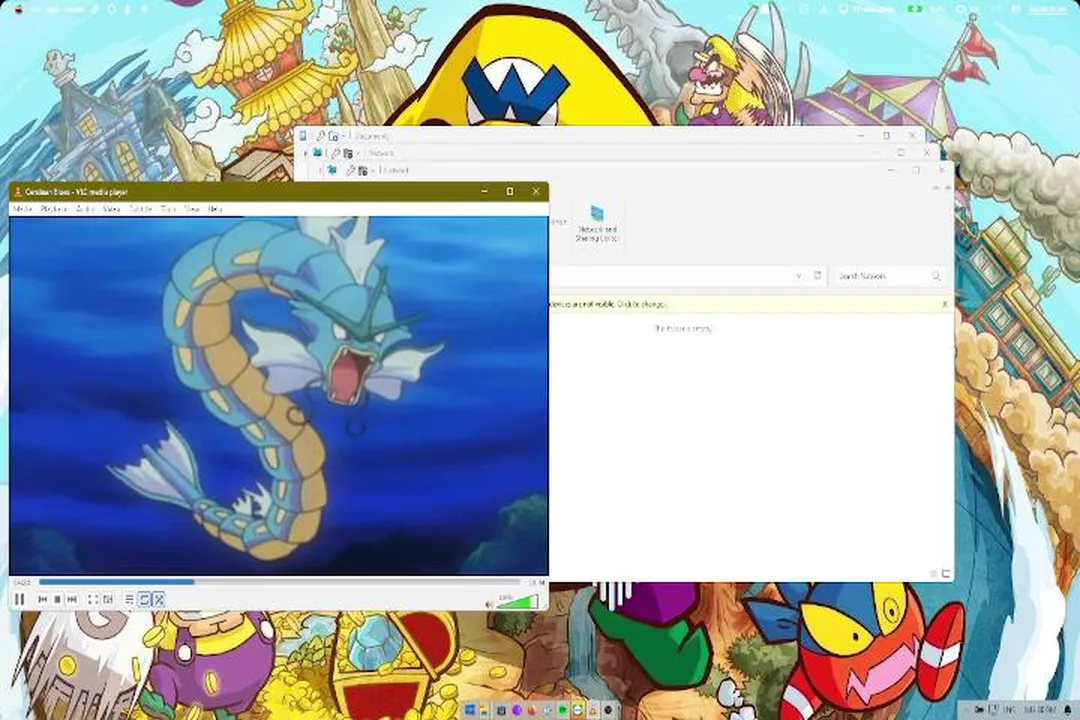This screenshot has height=720, width=1080.
Task: Open the VLC Help menu
Action: 215,209
